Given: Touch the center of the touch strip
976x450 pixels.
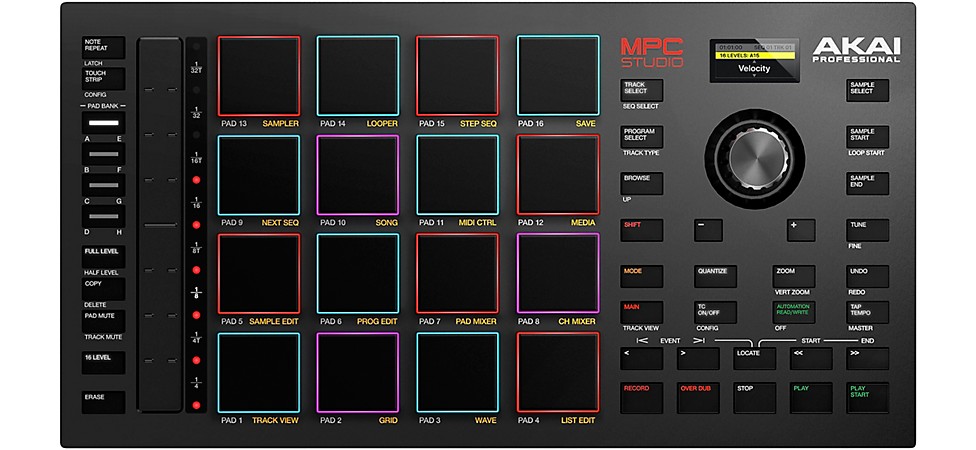Looking at the screenshot, I should (x=159, y=225).
